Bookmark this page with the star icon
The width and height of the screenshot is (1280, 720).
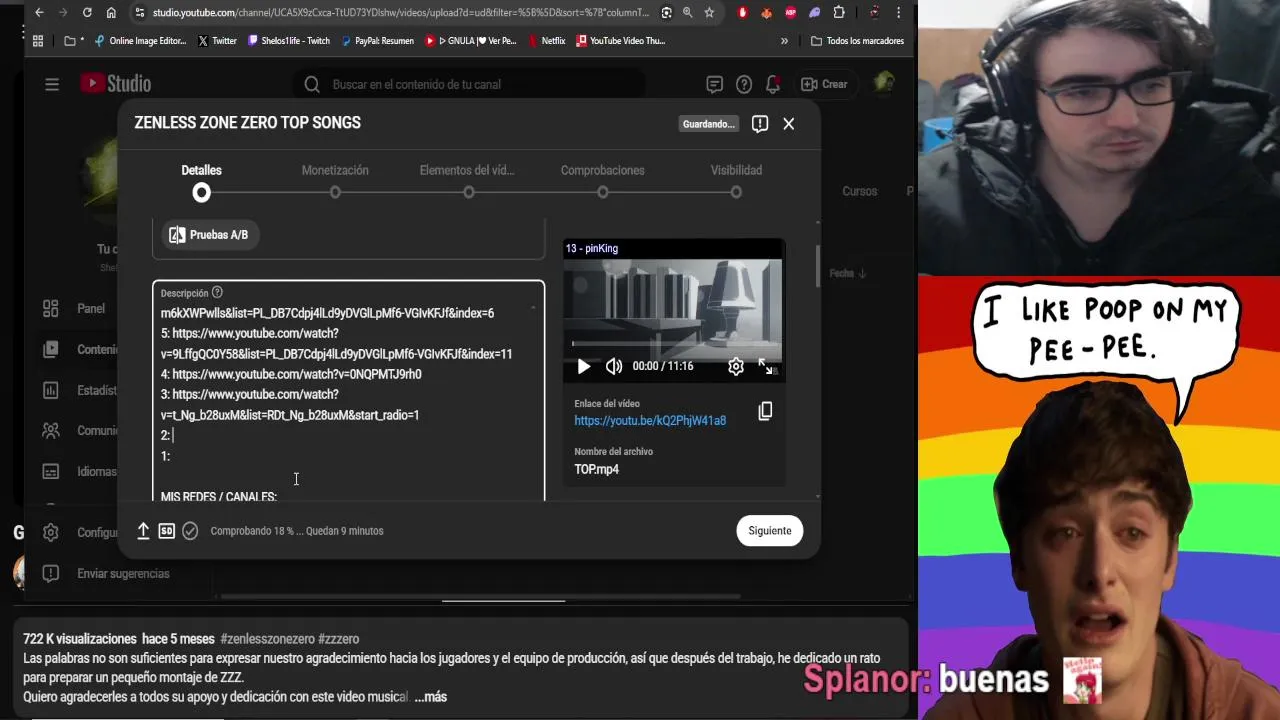tap(709, 13)
